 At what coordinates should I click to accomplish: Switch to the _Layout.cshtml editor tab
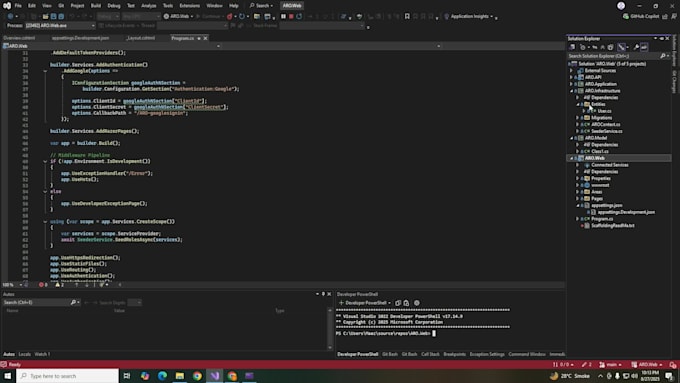[141, 38]
